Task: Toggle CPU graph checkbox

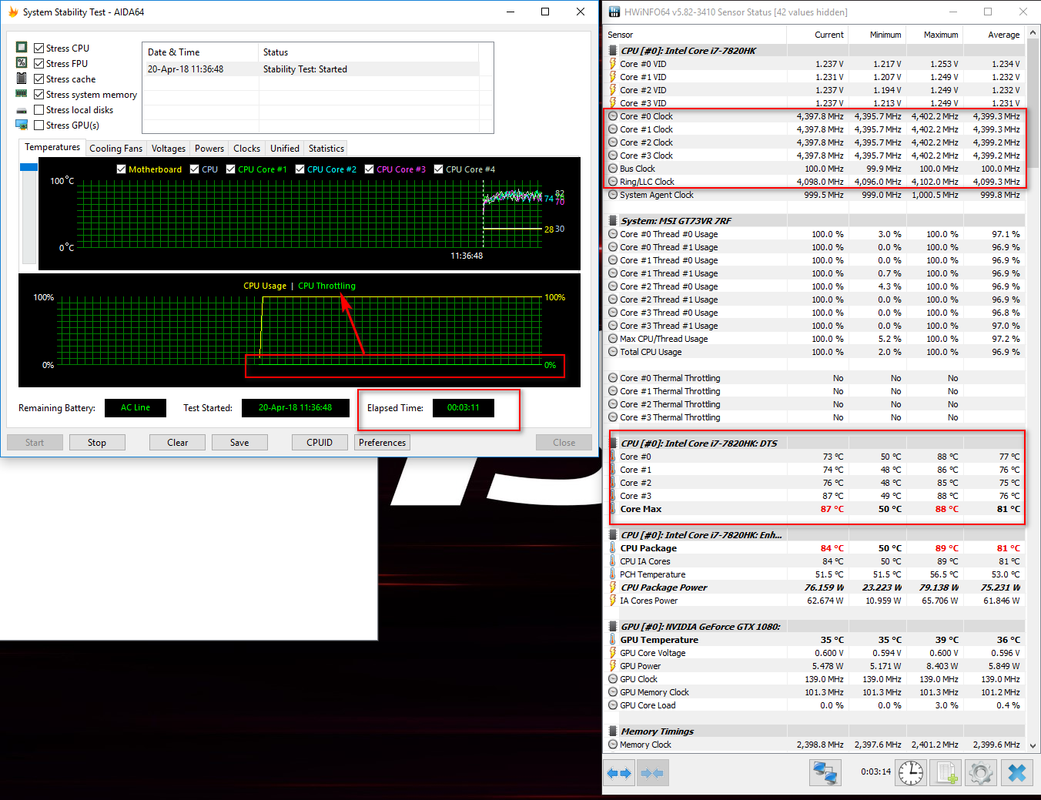Action: click(195, 169)
